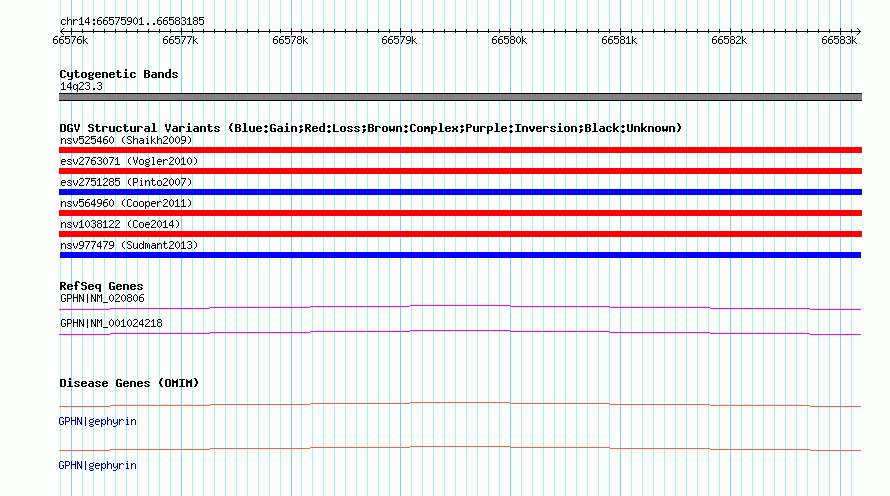The height and width of the screenshot is (496, 890).
Task: Click the 66577k ruler tick label
Action: point(180,41)
